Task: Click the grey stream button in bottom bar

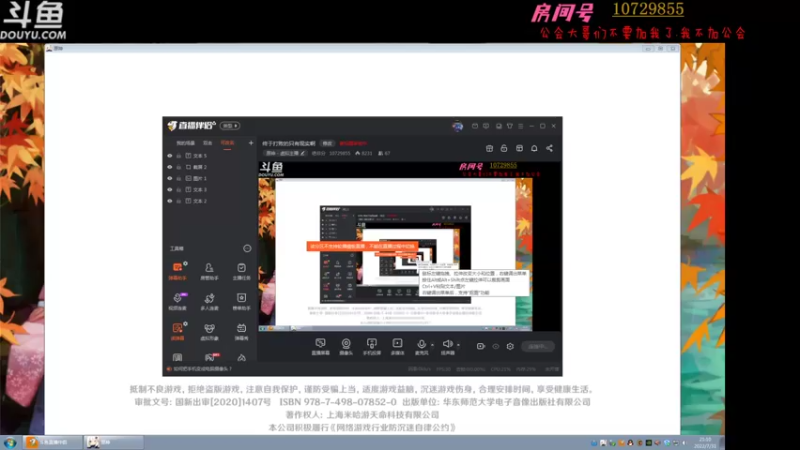Action: [x=538, y=346]
